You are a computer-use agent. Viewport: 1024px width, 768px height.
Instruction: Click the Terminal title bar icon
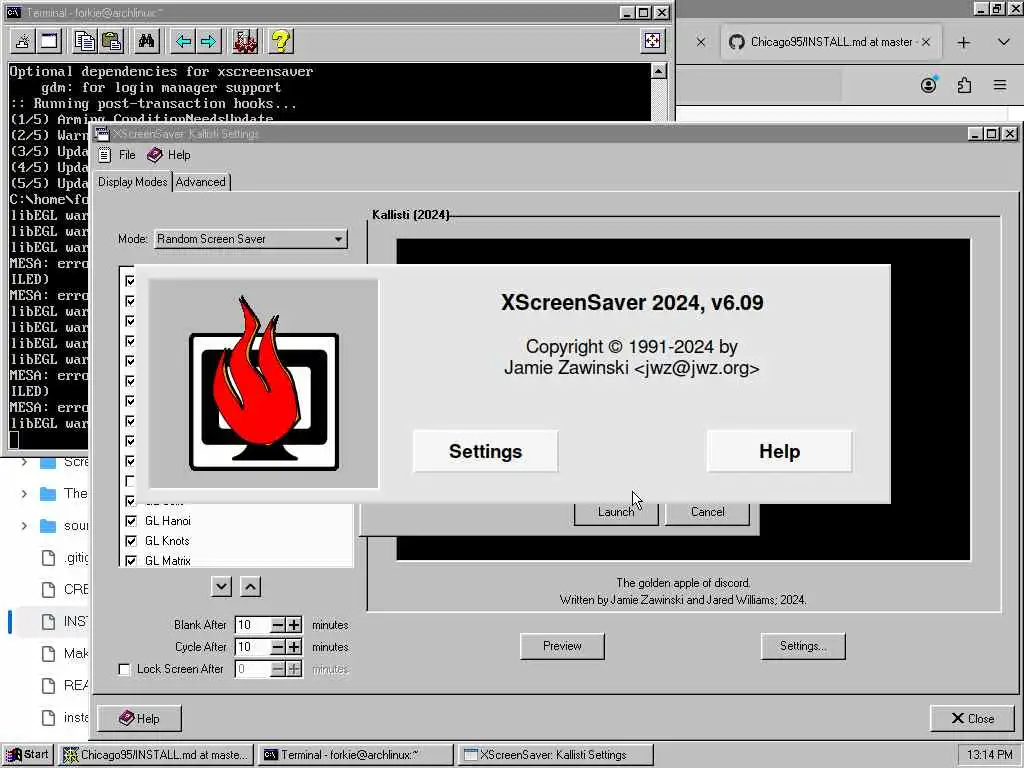[x=14, y=12]
